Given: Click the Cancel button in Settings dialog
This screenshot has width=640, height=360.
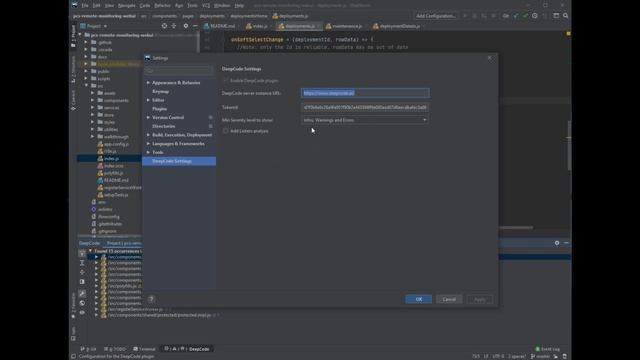Looking at the screenshot, I should [x=449, y=299].
